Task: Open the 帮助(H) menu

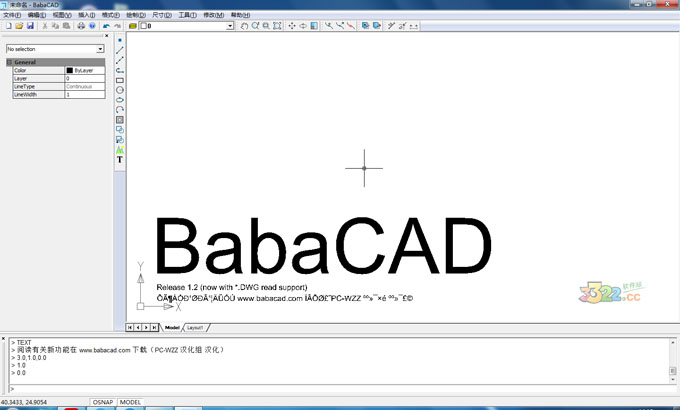Action: click(x=240, y=15)
